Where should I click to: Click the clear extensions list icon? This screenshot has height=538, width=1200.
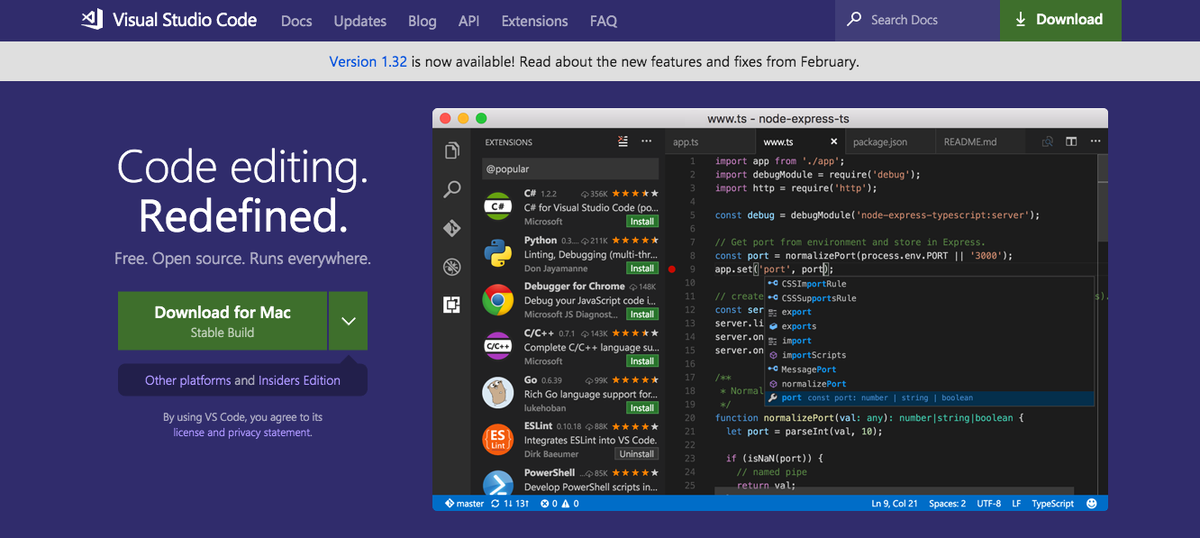click(624, 142)
